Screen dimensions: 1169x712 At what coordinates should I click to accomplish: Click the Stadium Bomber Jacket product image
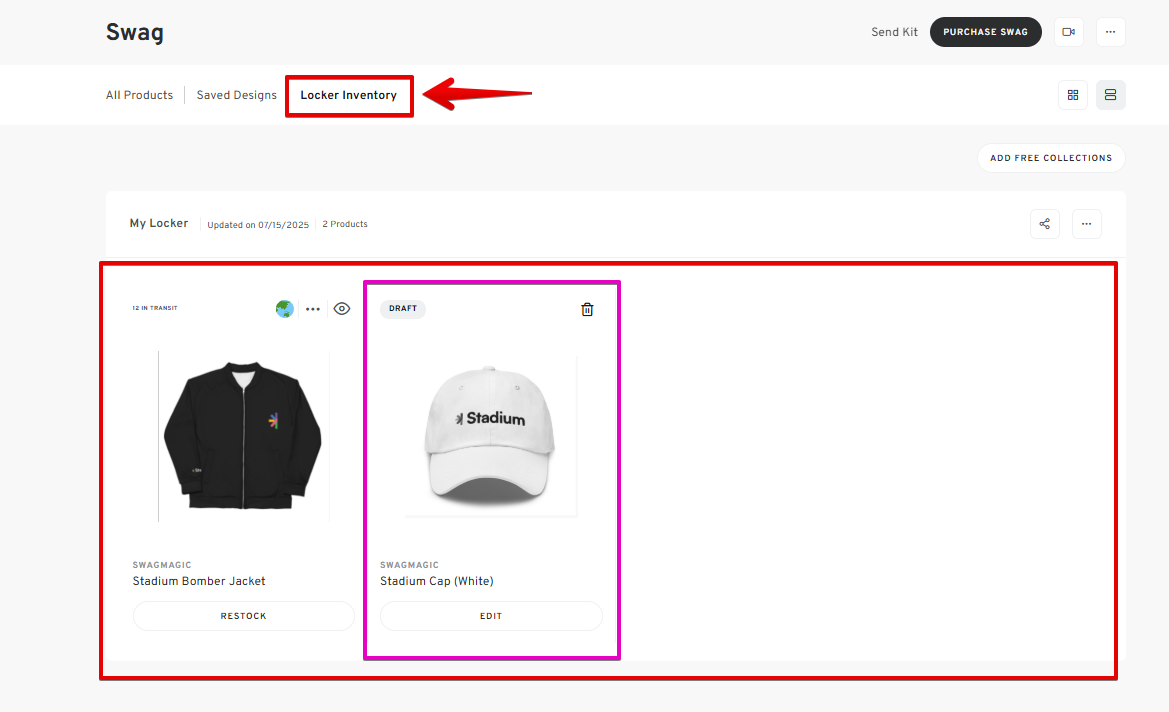[243, 435]
